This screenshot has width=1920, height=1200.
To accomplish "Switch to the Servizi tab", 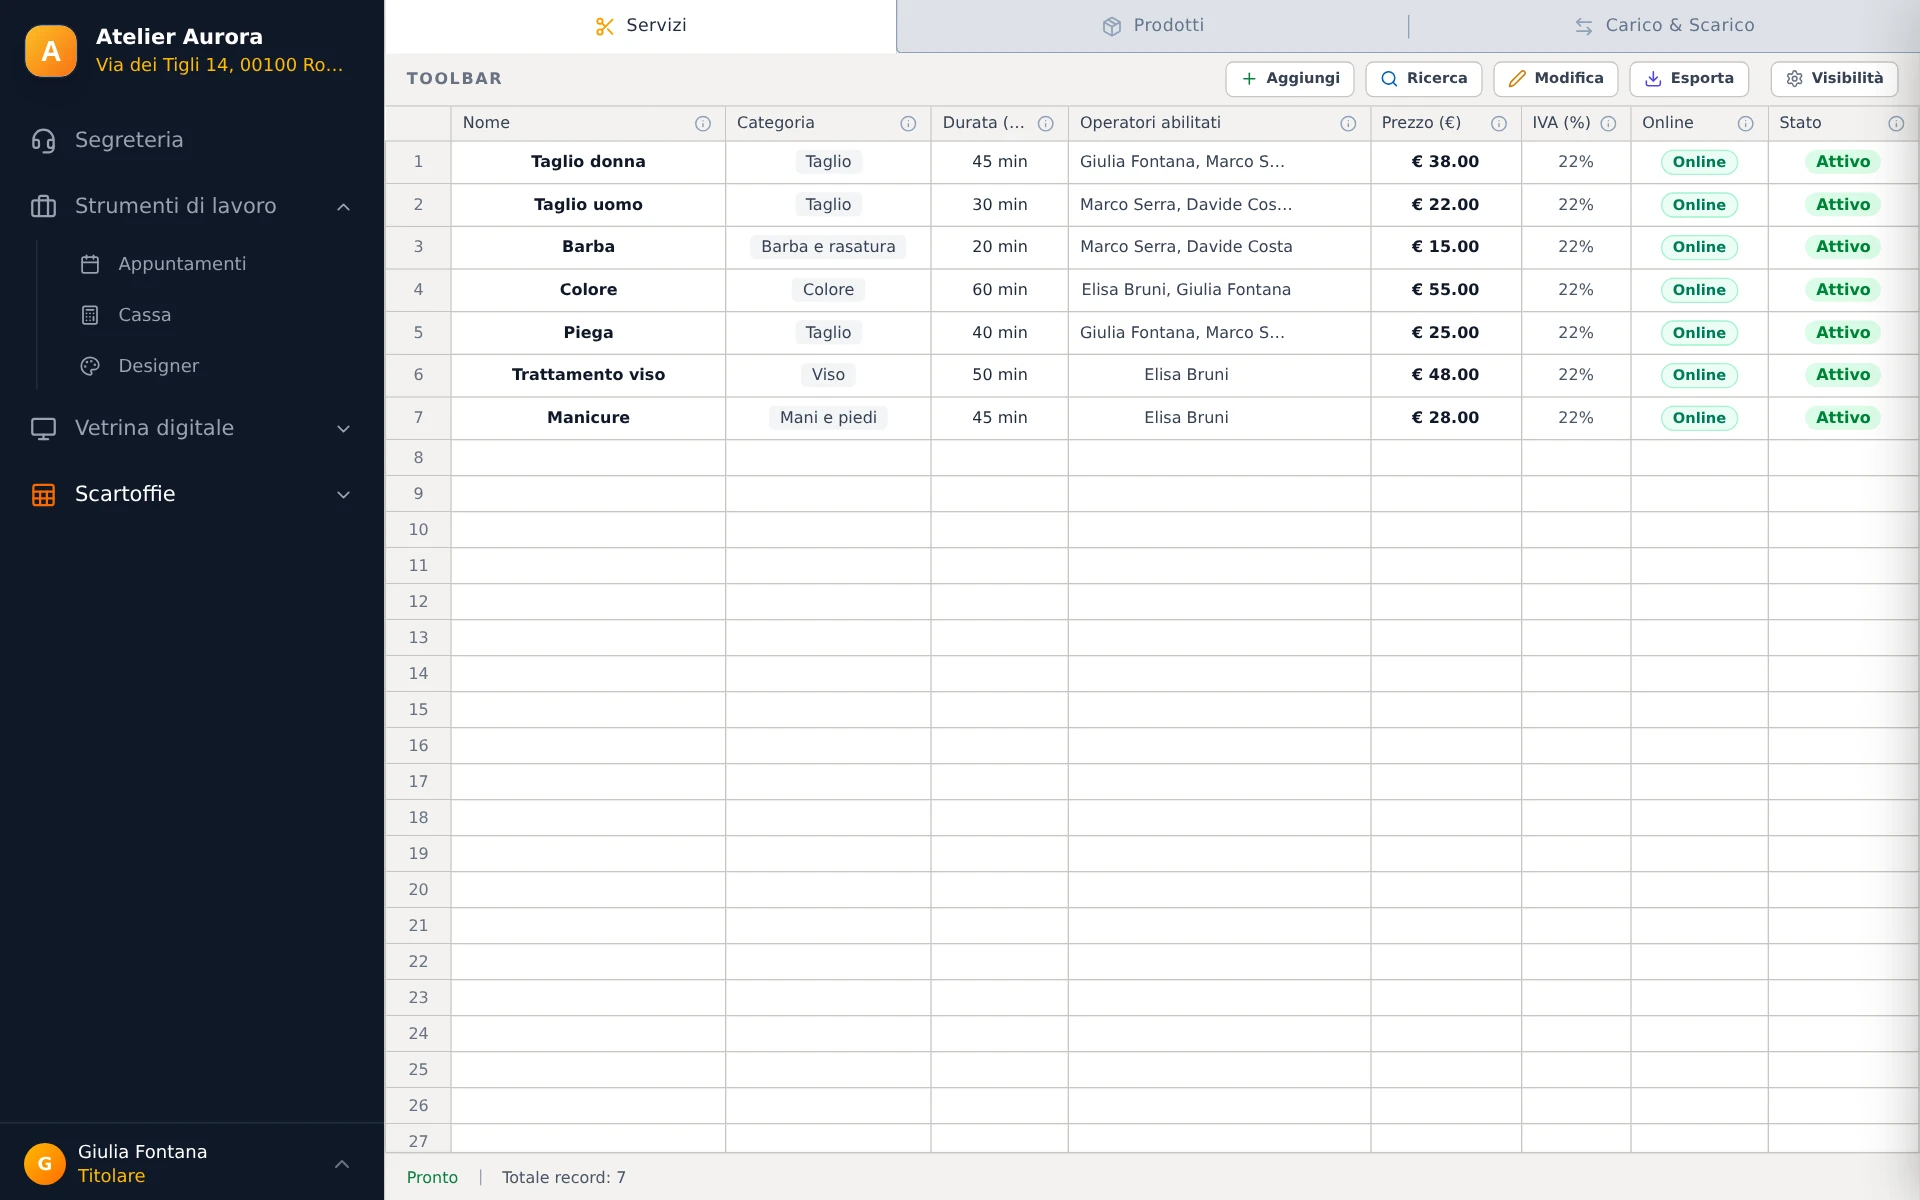I will [641, 26].
